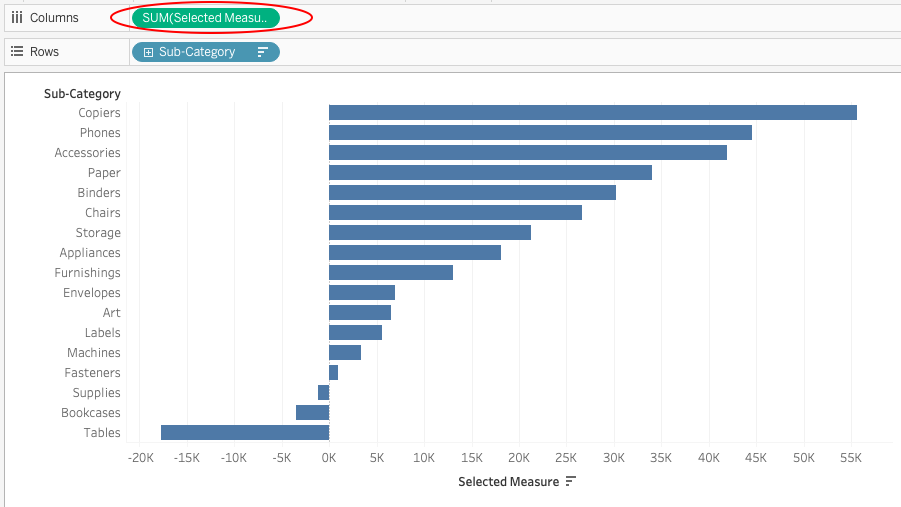
Task: Select the Selected Measure axis title
Action: click(509, 482)
